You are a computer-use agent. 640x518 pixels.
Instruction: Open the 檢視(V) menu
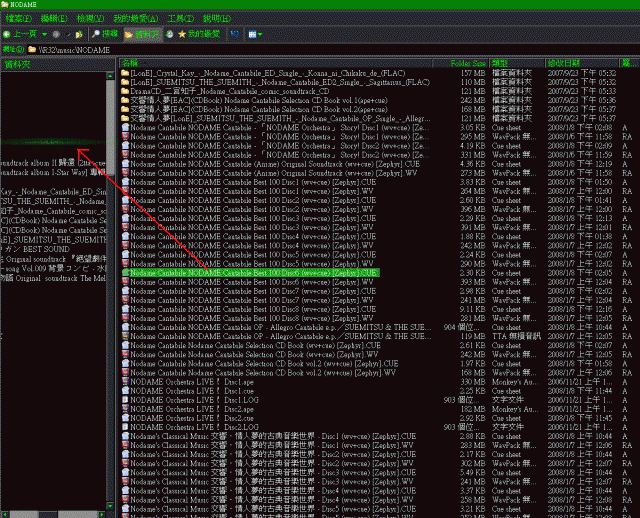pyautogui.click(x=90, y=18)
